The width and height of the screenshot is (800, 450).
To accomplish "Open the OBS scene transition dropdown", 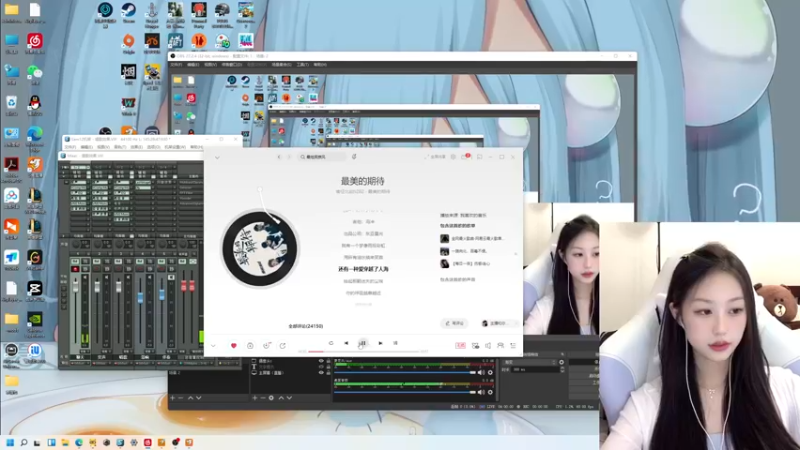I will (x=529, y=362).
